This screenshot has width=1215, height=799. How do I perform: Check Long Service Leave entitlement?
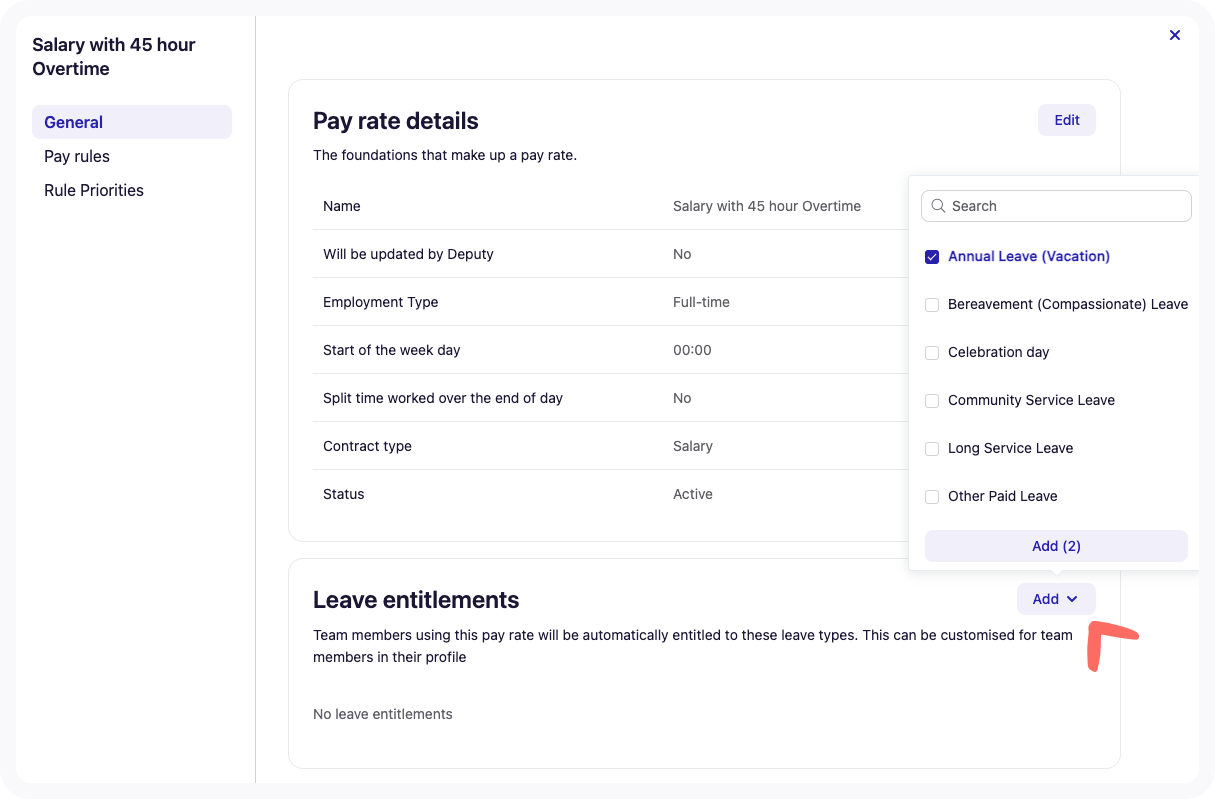[932, 448]
